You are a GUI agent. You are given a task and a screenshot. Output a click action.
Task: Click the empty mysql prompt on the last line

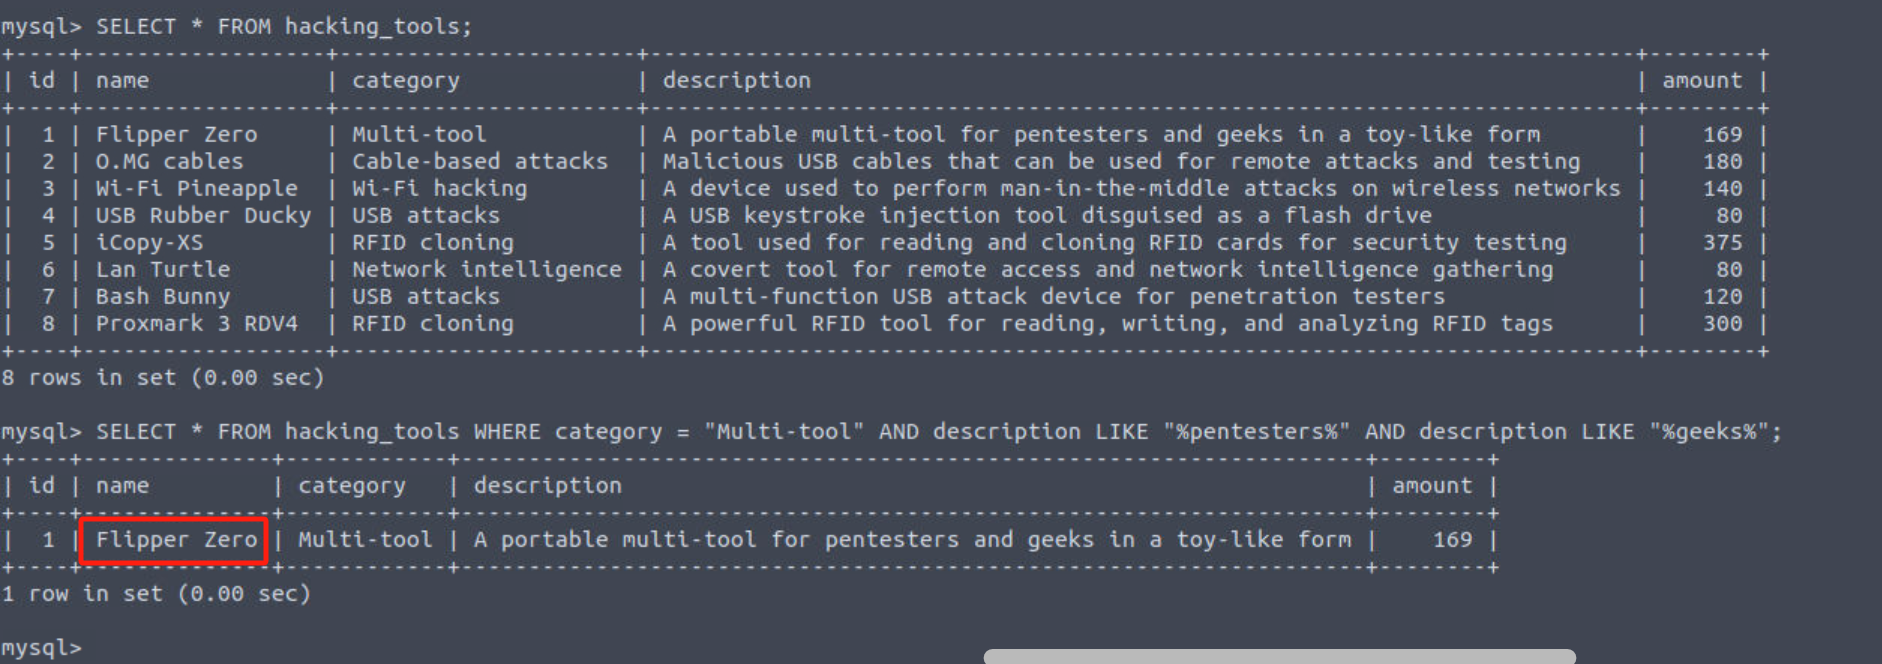(x=40, y=647)
